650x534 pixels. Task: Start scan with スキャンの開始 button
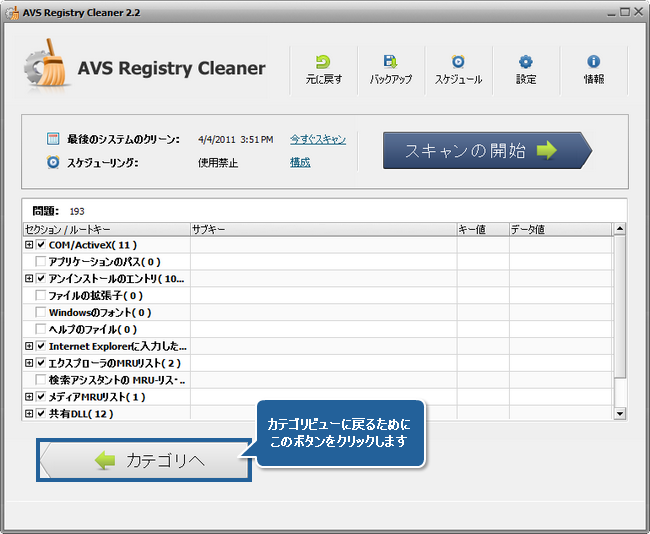(x=487, y=150)
